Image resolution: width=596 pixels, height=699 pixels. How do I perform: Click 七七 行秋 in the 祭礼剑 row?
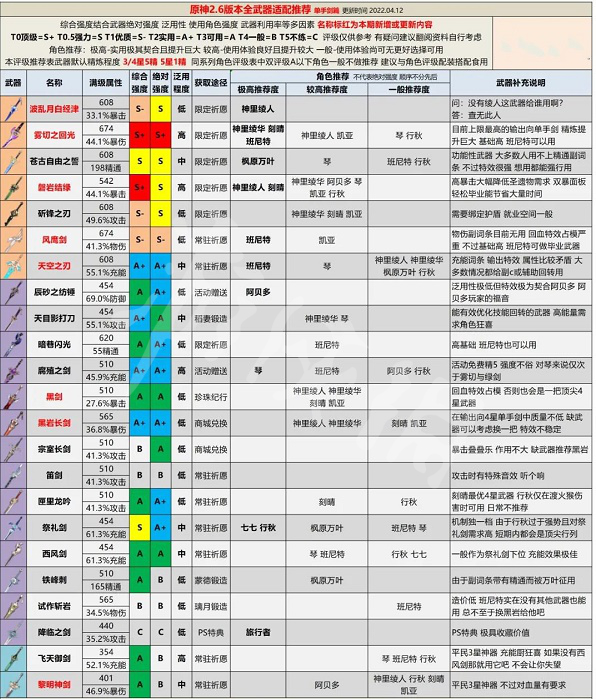(x=258, y=527)
